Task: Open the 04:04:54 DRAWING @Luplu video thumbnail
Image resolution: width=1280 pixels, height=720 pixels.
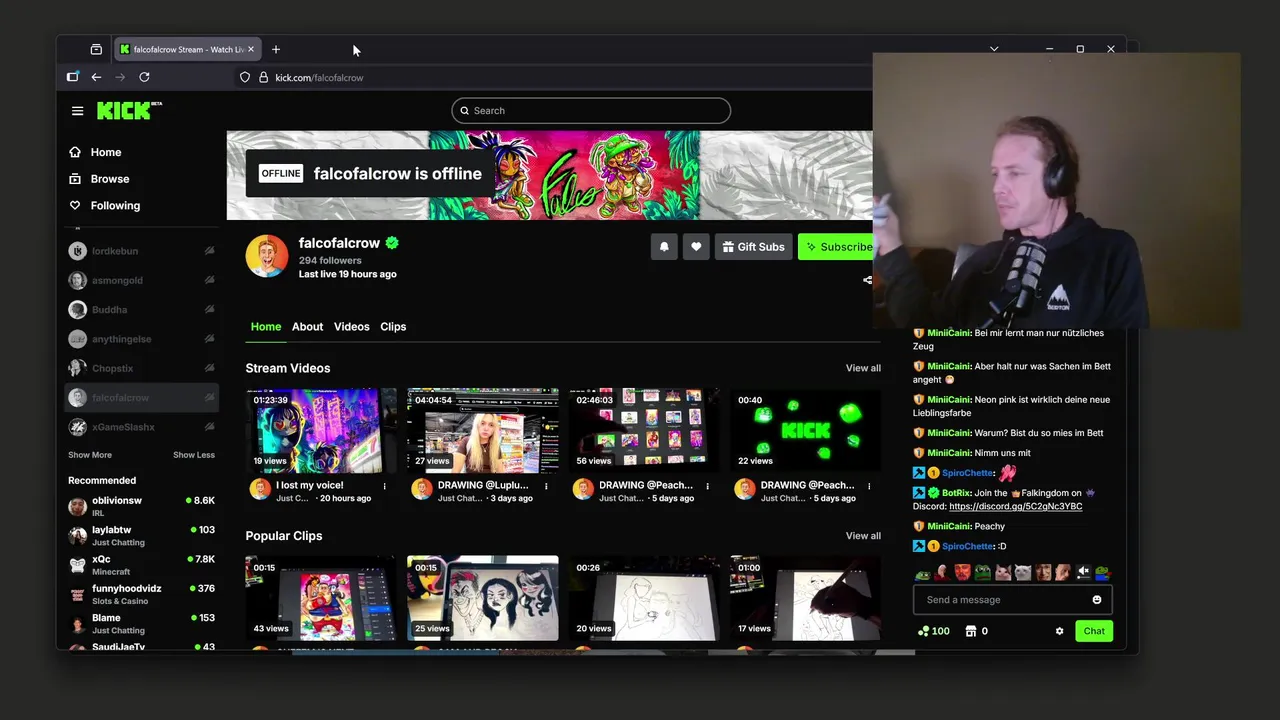Action: pyautogui.click(x=483, y=430)
